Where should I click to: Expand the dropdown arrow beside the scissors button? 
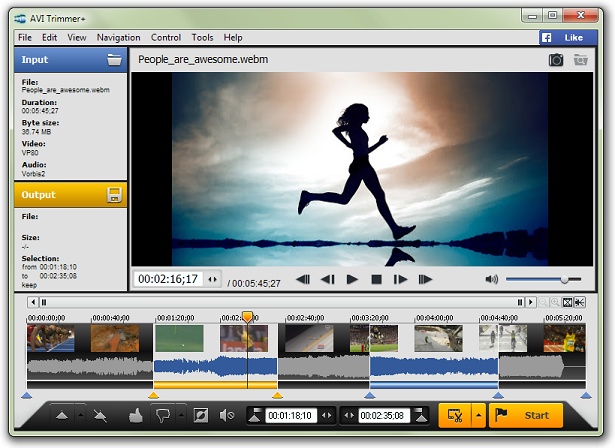click(x=478, y=415)
